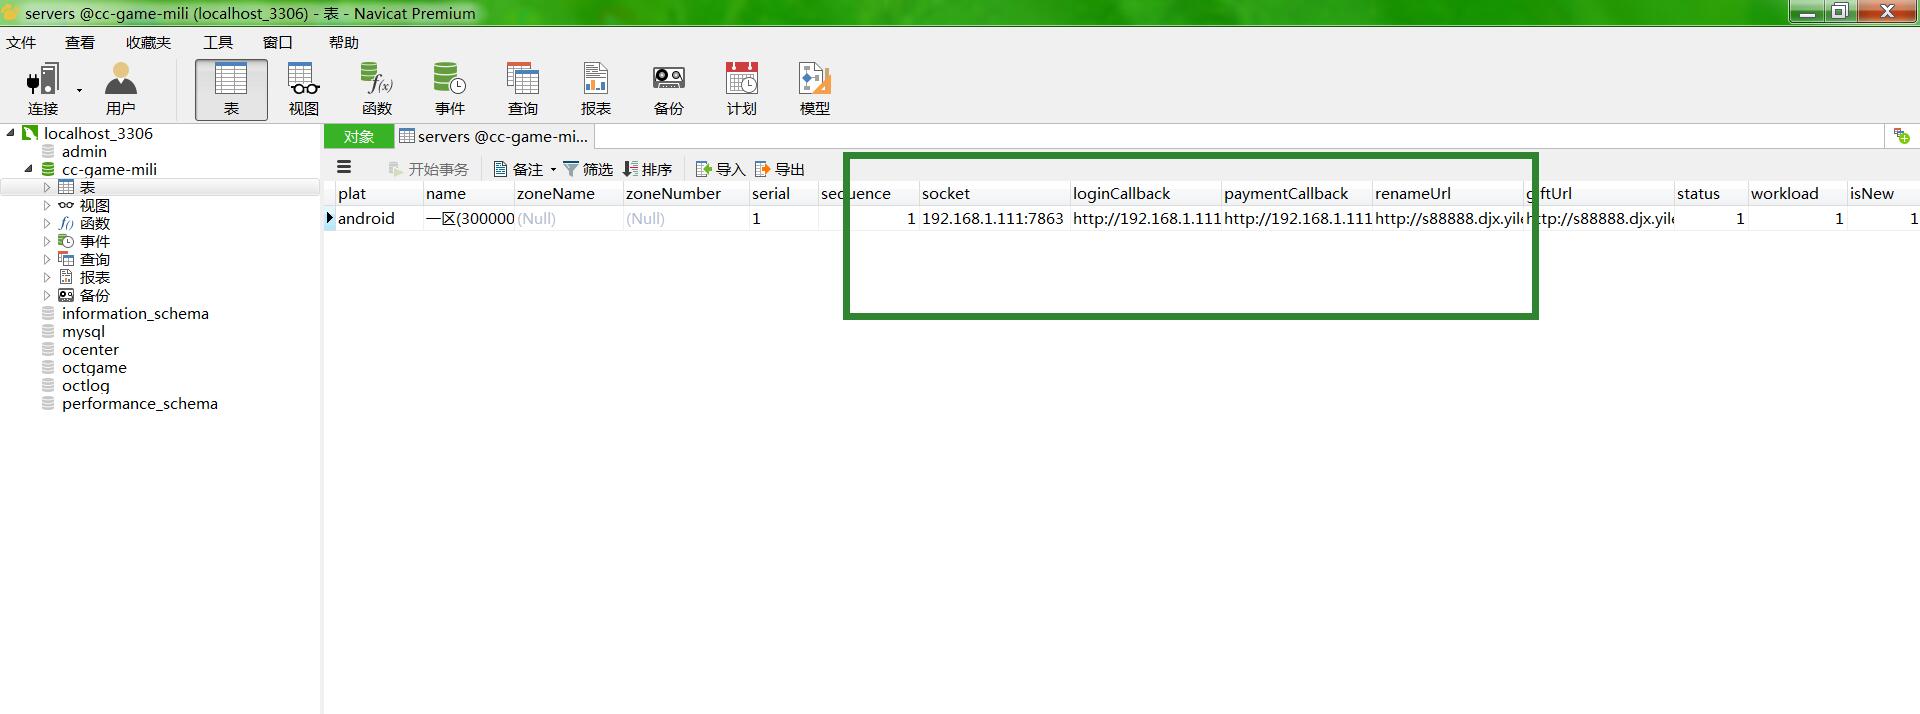Open the 备注 dropdown arrow
This screenshot has width=1920, height=714.
[553, 170]
